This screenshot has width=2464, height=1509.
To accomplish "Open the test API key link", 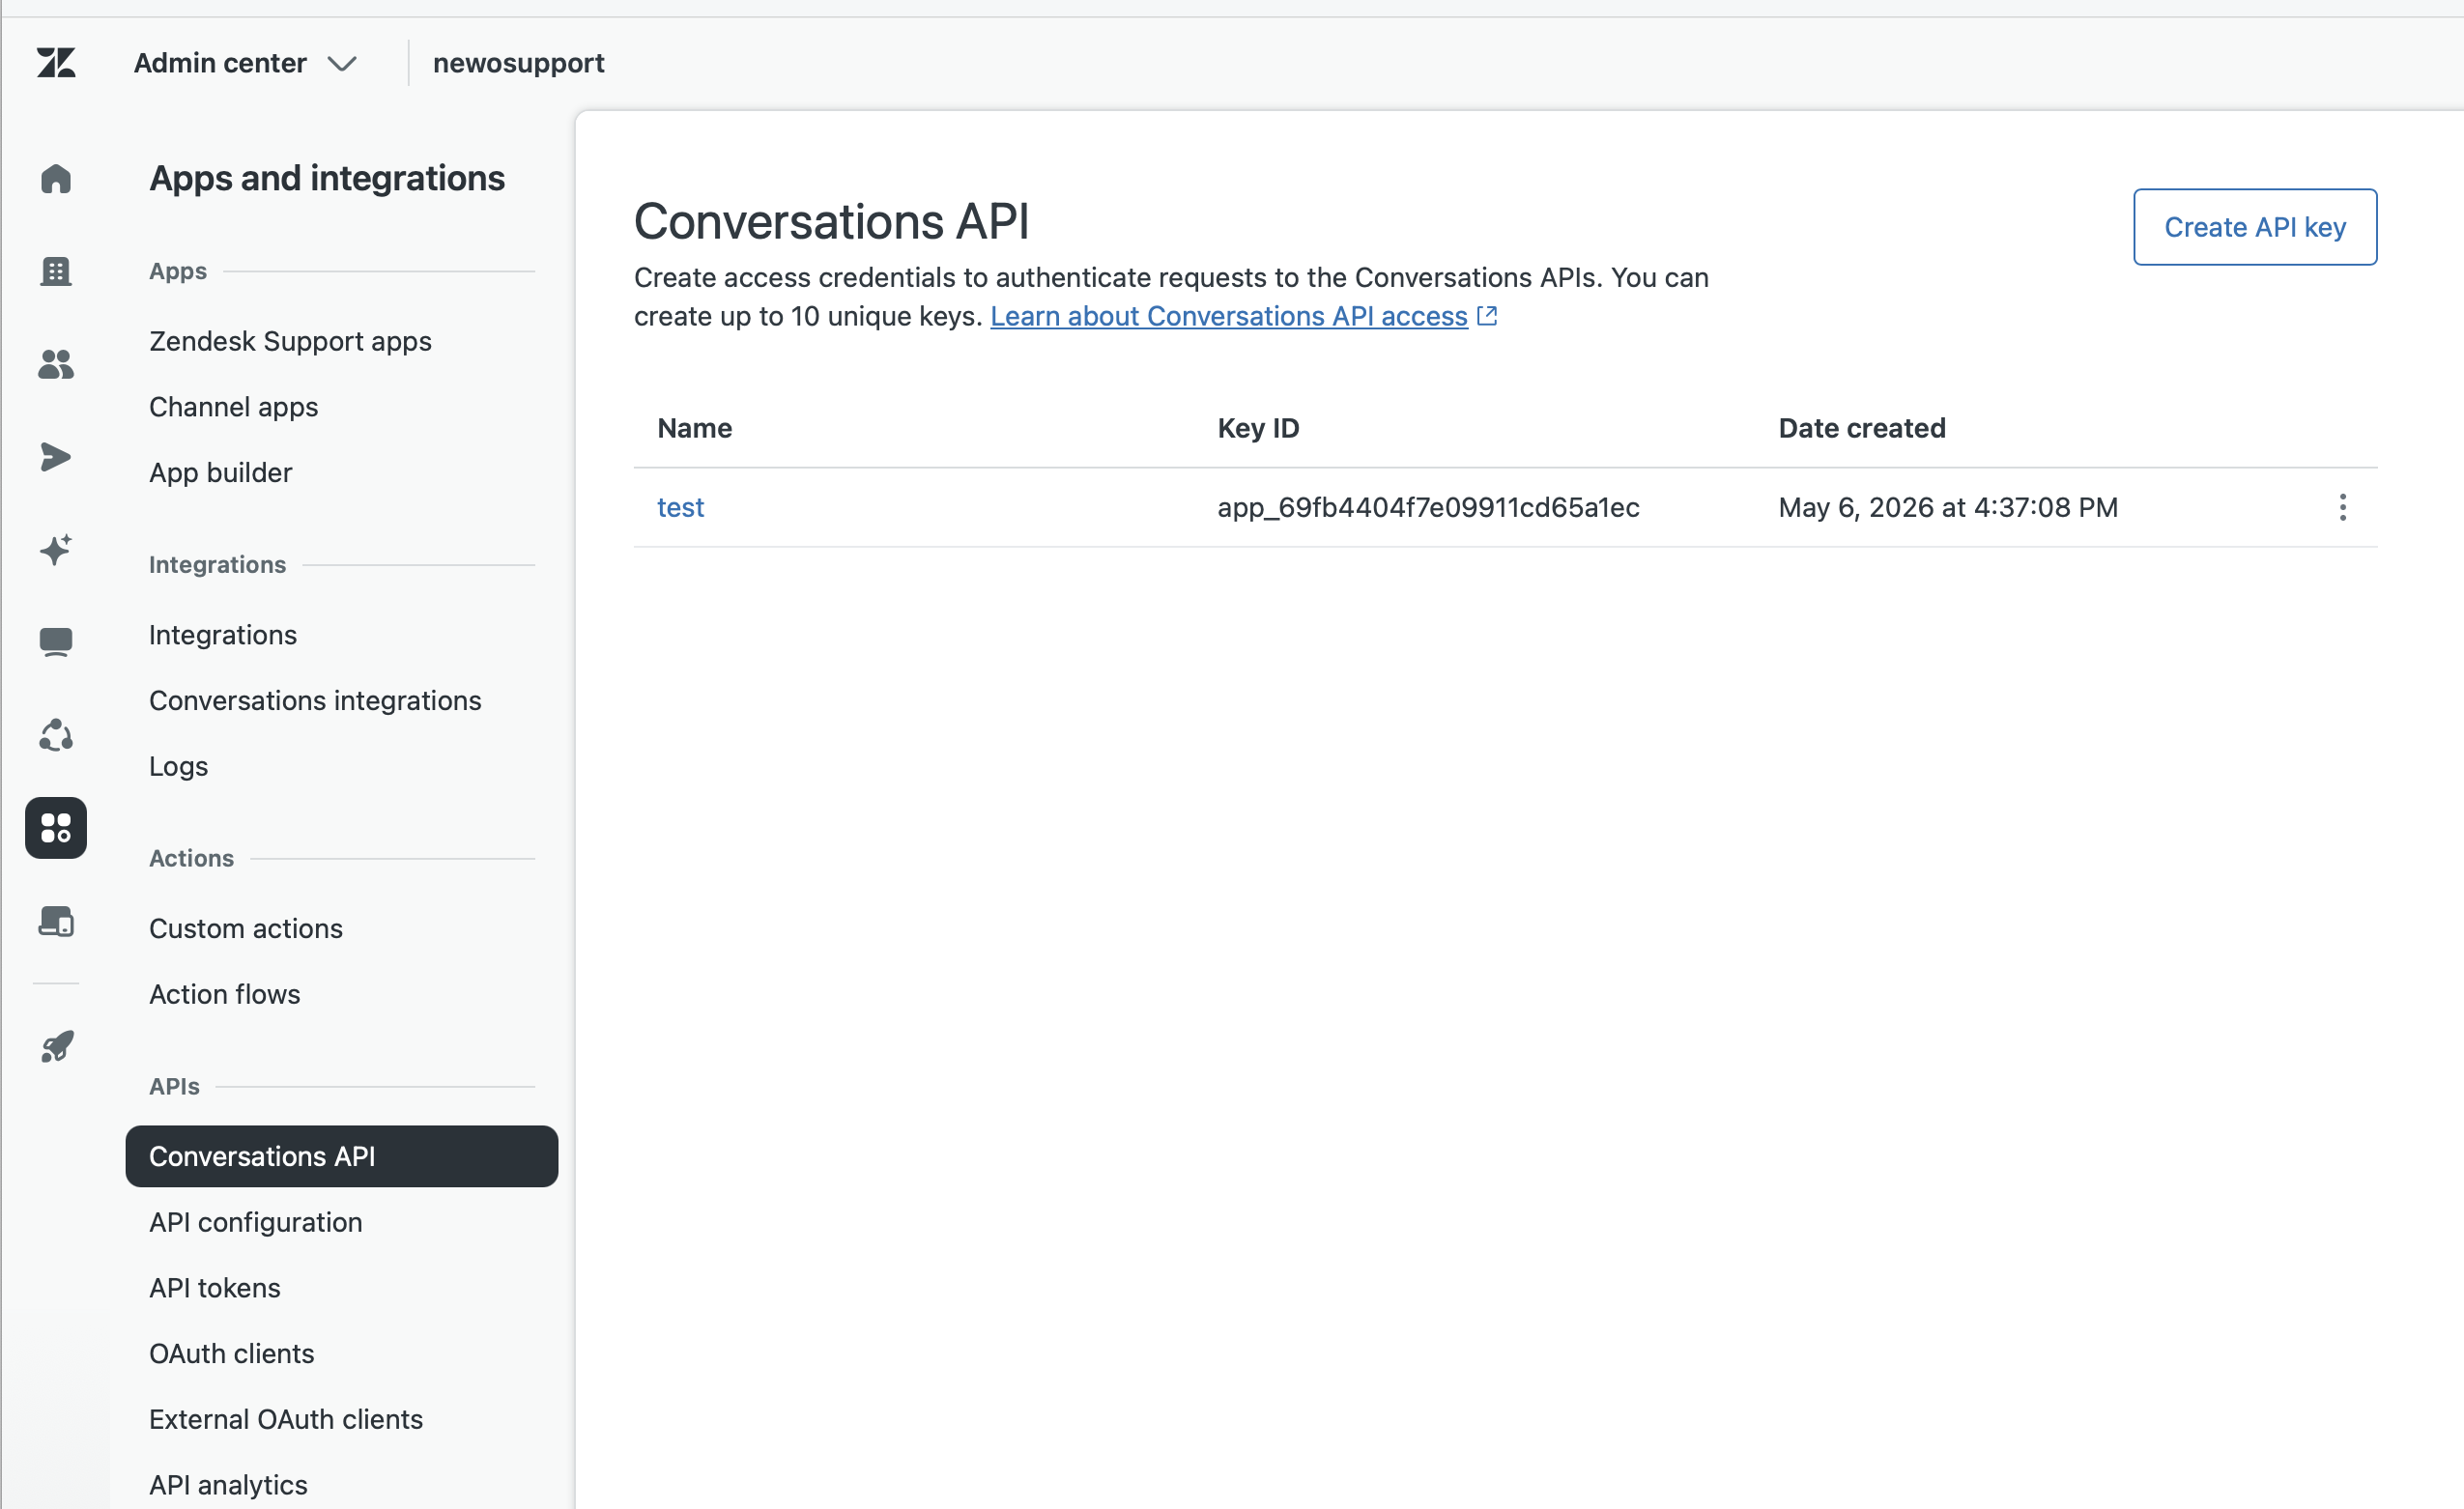I will pos(680,507).
